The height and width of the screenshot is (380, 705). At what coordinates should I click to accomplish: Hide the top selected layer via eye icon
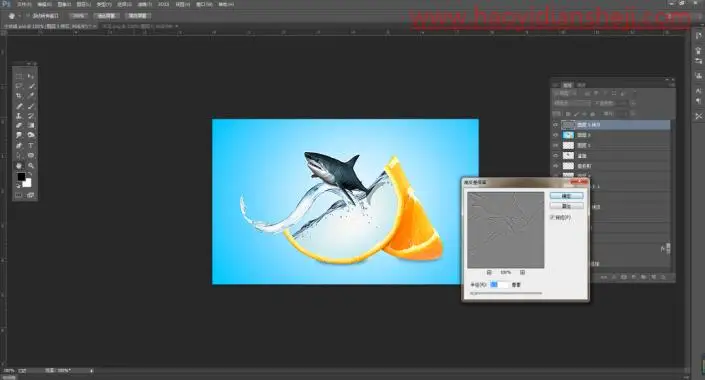556,125
